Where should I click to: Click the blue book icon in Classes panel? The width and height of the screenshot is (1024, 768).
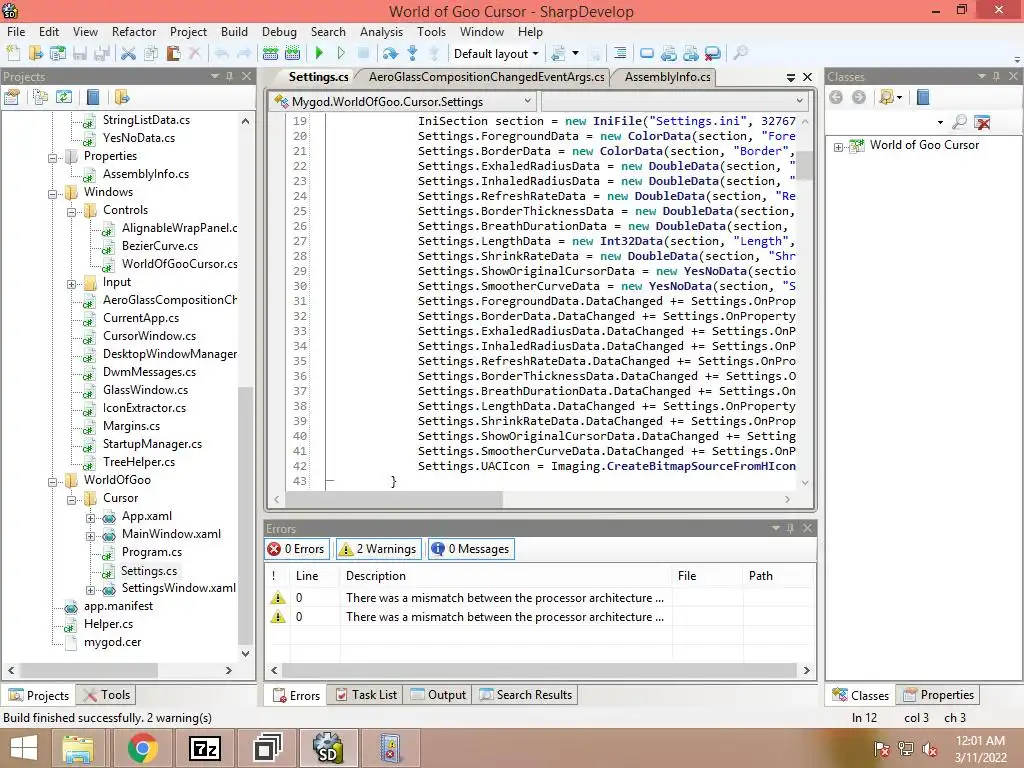[x=923, y=98]
